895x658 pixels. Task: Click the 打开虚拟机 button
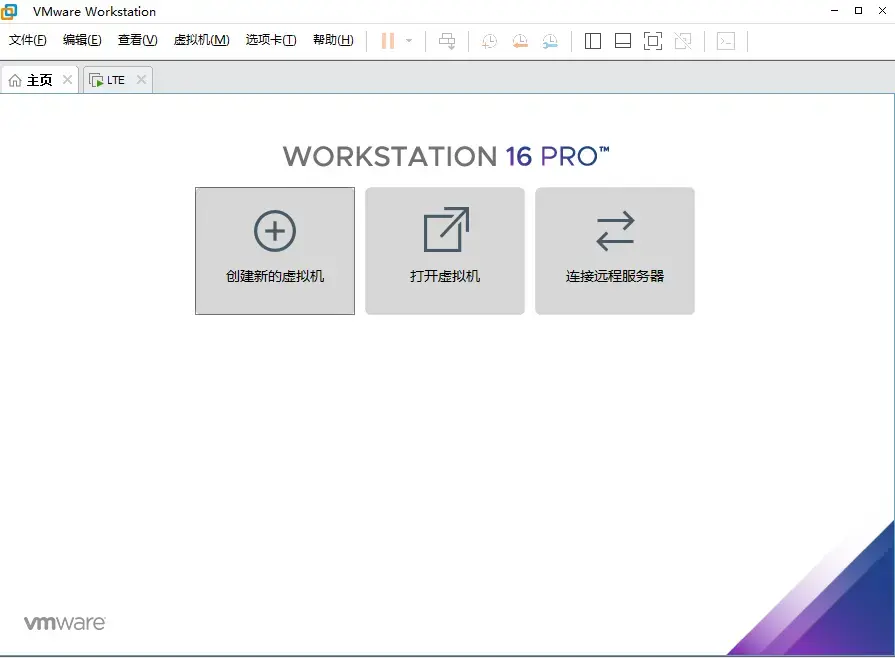tap(445, 251)
